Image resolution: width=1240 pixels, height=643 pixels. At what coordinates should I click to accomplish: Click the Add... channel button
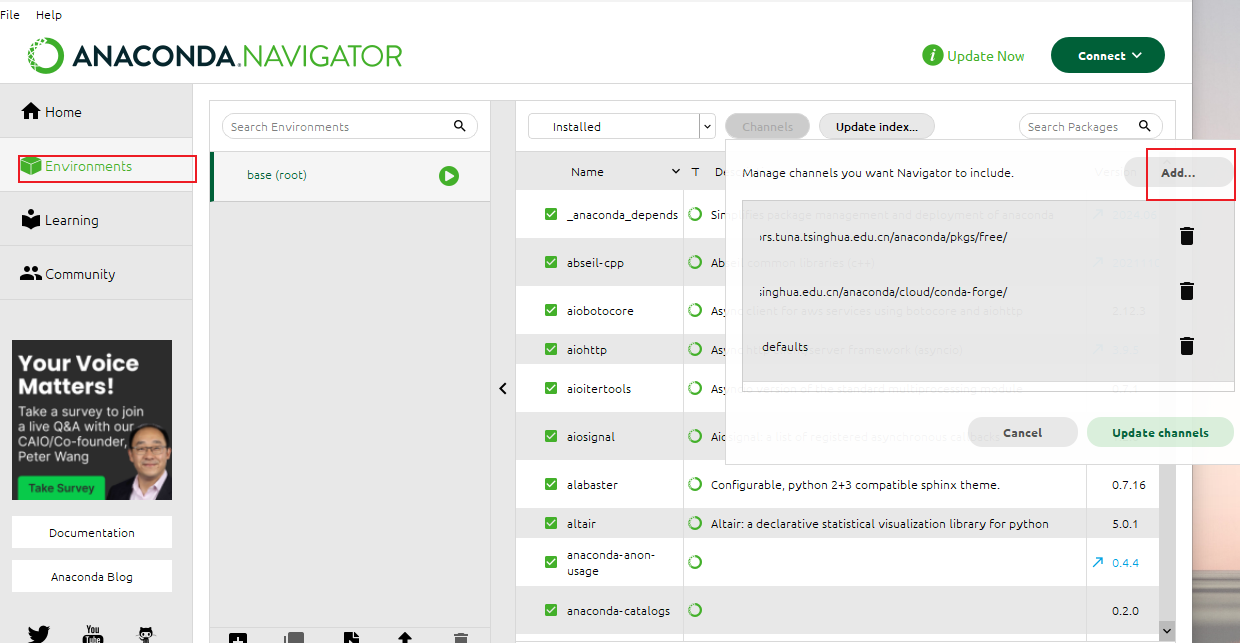(1178, 172)
